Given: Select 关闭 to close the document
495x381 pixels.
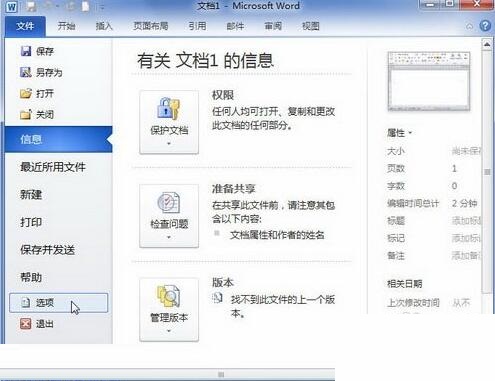Looking at the screenshot, I should pyautogui.click(x=37, y=115).
